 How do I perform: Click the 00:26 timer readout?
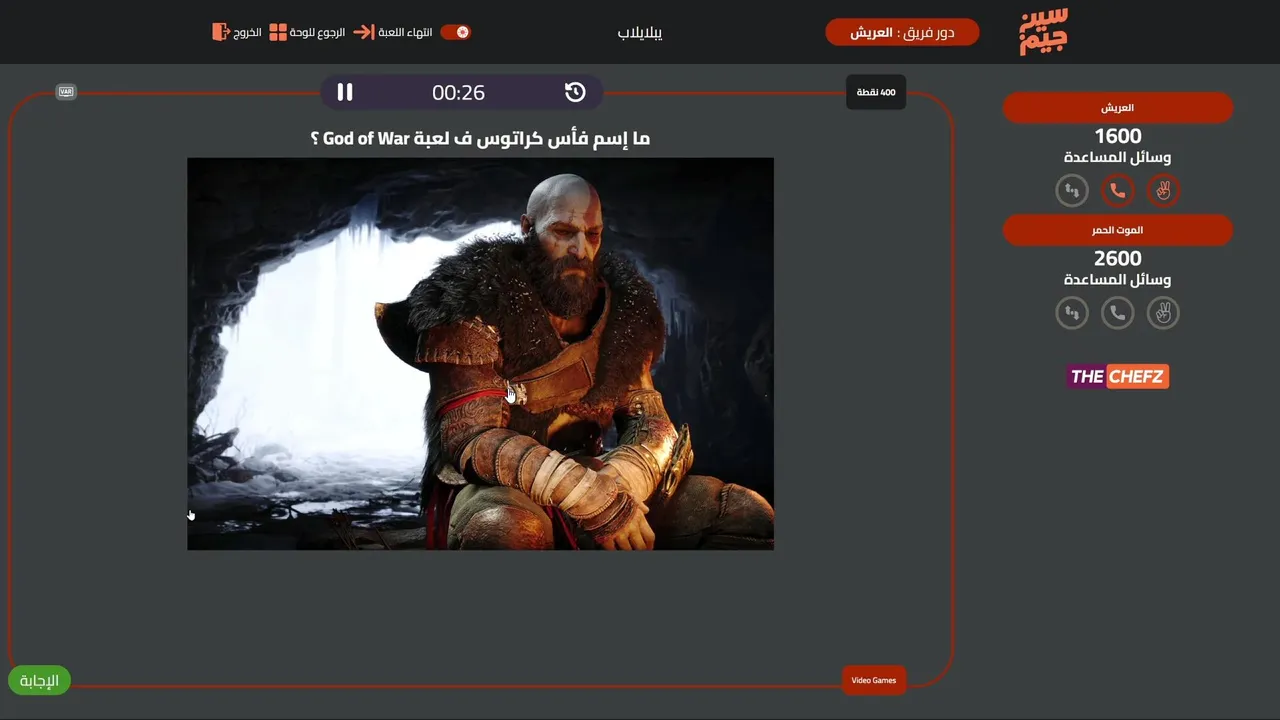click(x=458, y=92)
